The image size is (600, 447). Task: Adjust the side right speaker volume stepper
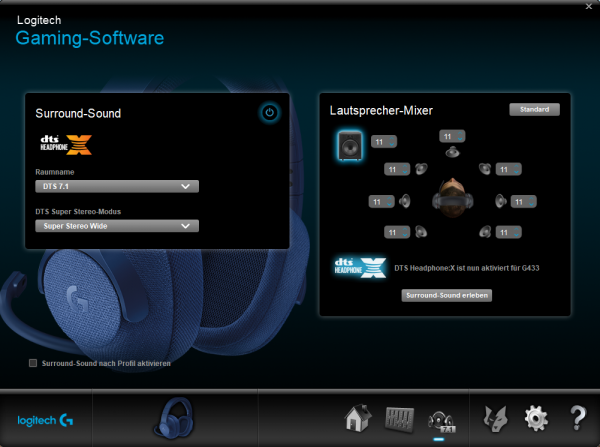coord(523,202)
